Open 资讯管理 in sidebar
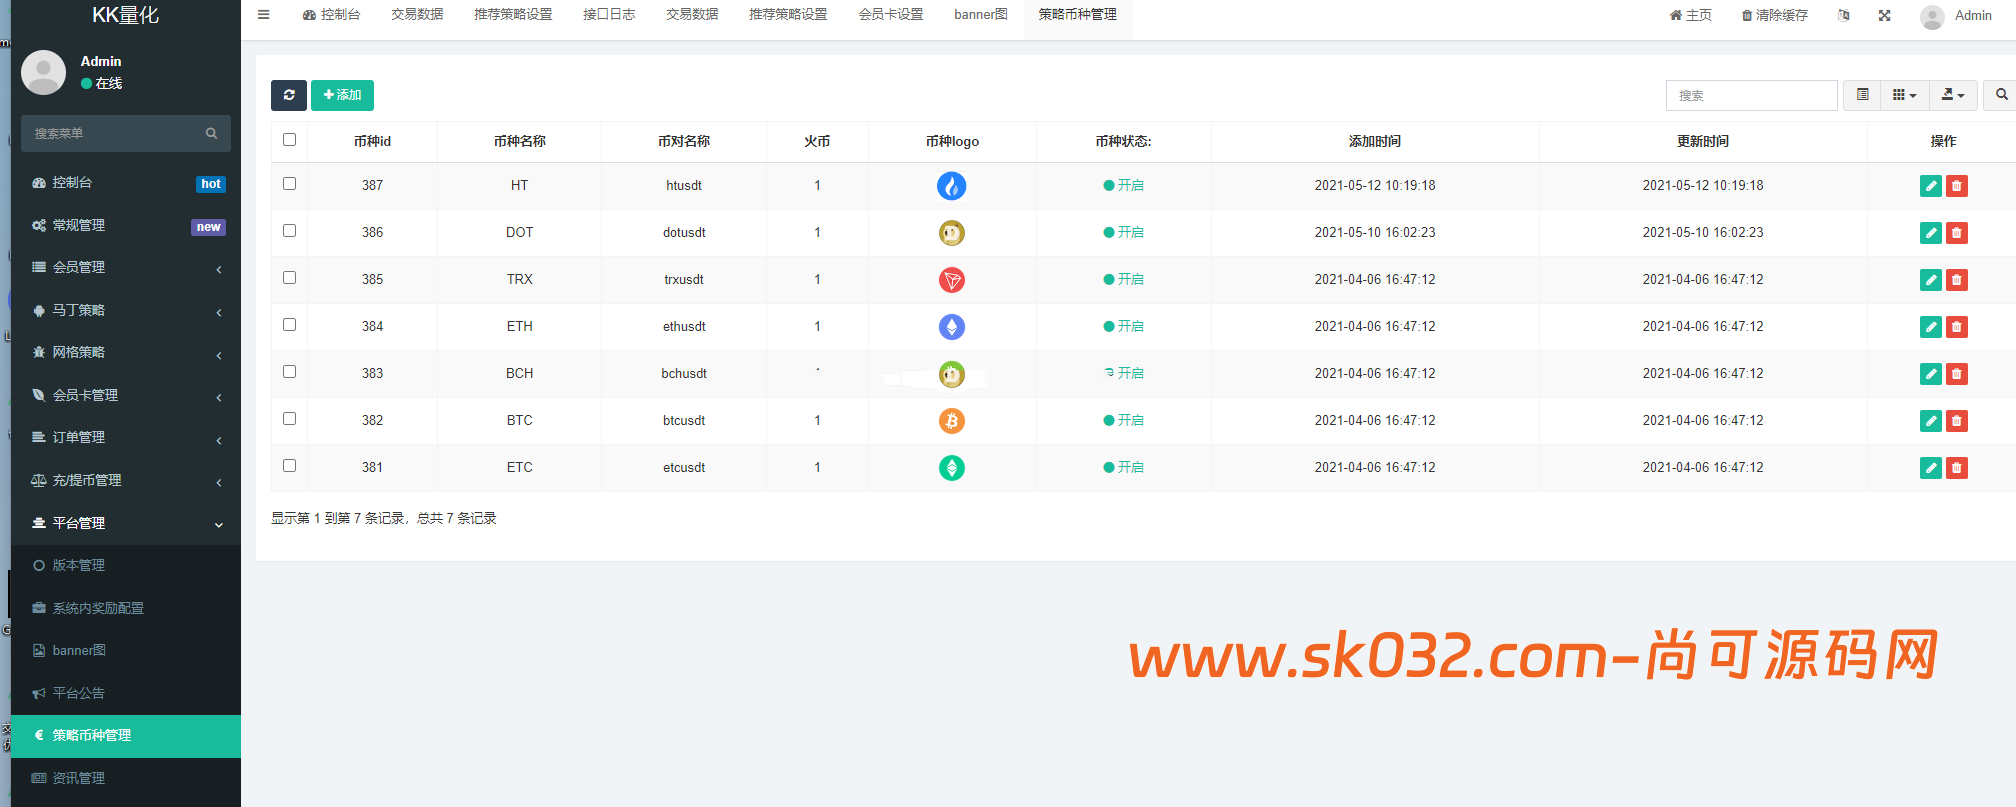This screenshot has width=2016, height=807. (126, 778)
